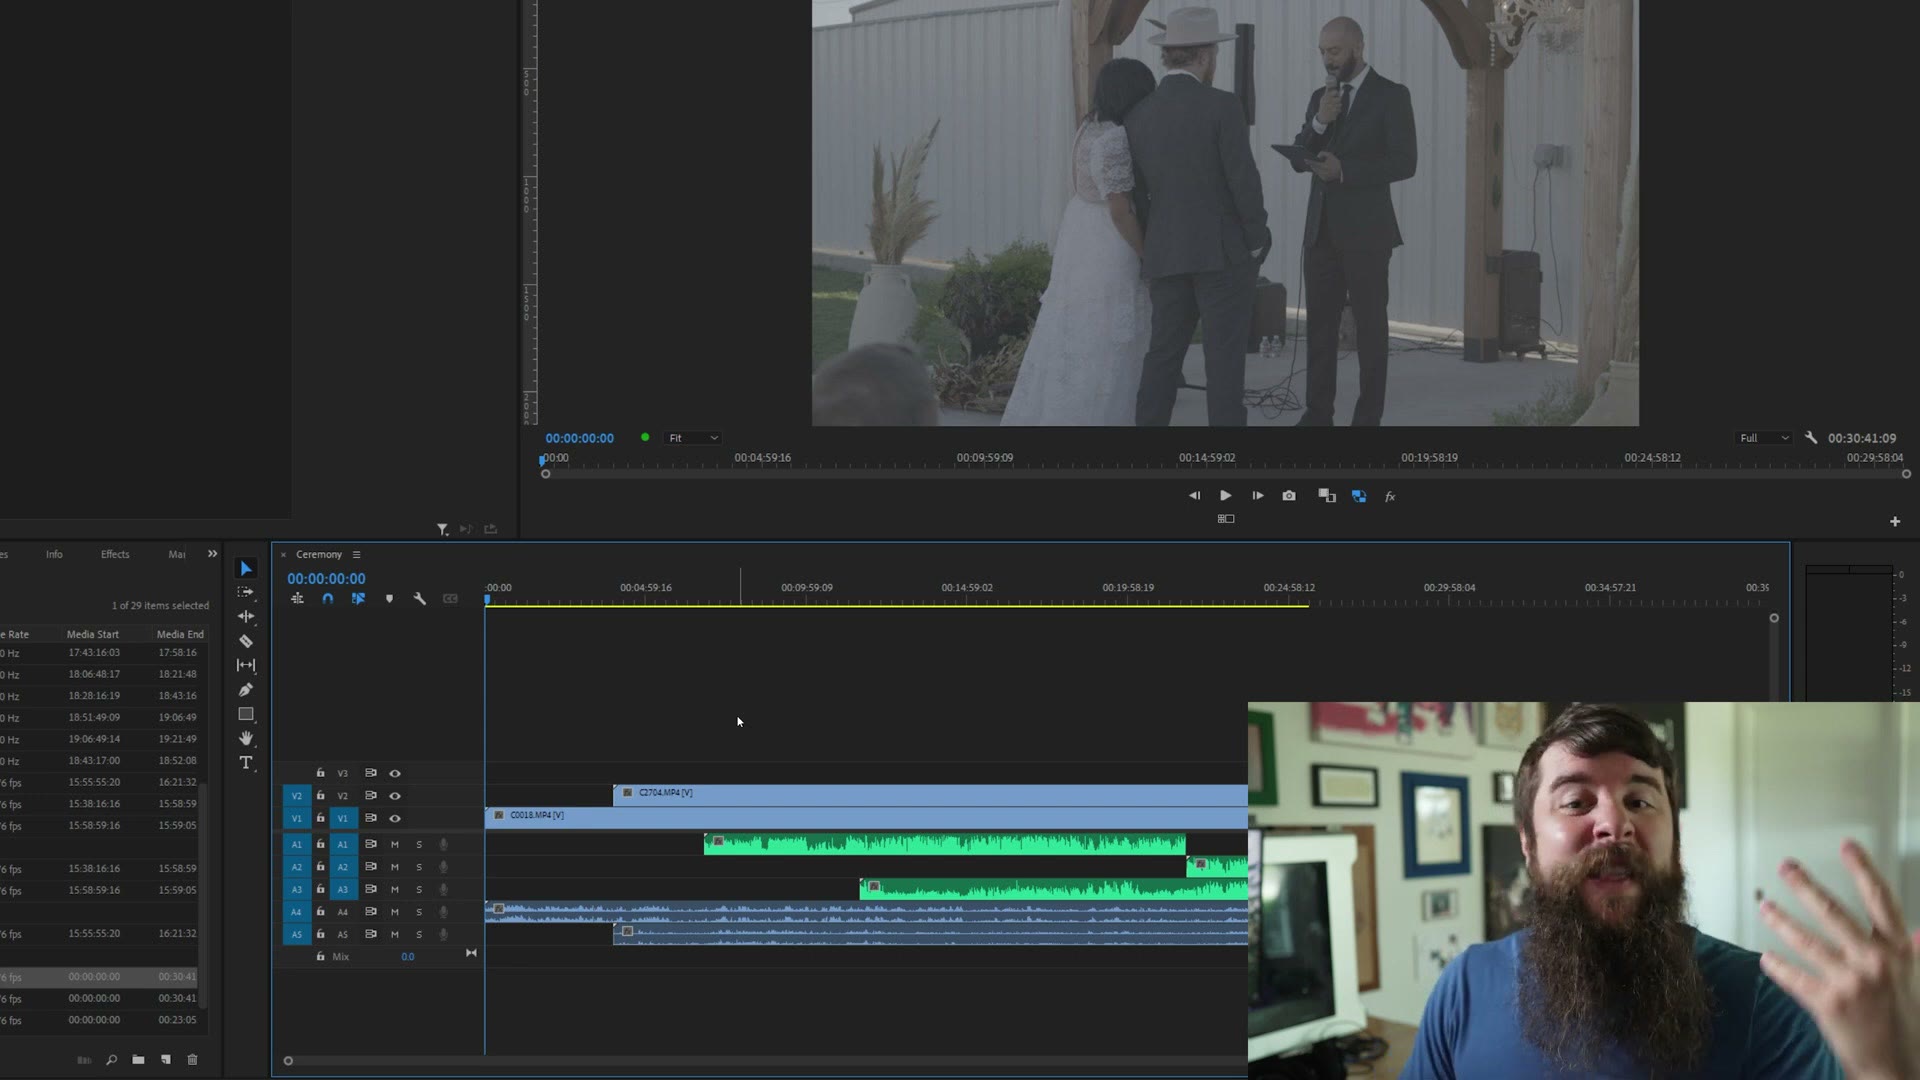Switch to the Info tab
This screenshot has height=1080, width=1920.
[x=54, y=554]
